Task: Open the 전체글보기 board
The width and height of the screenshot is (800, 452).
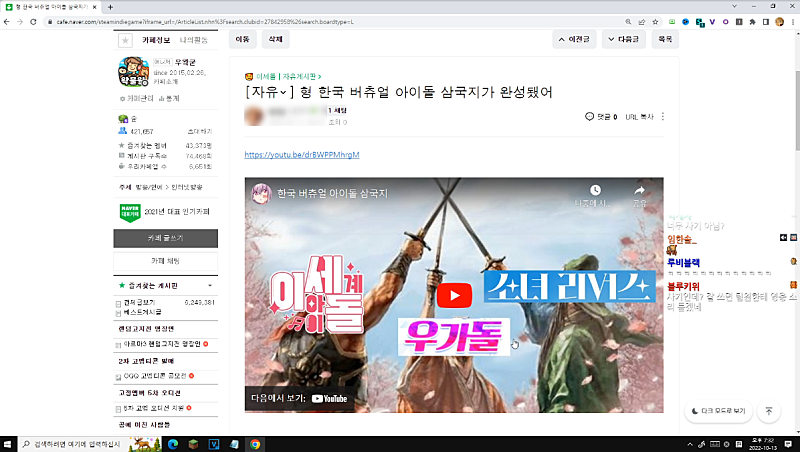Action: pos(139,303)
